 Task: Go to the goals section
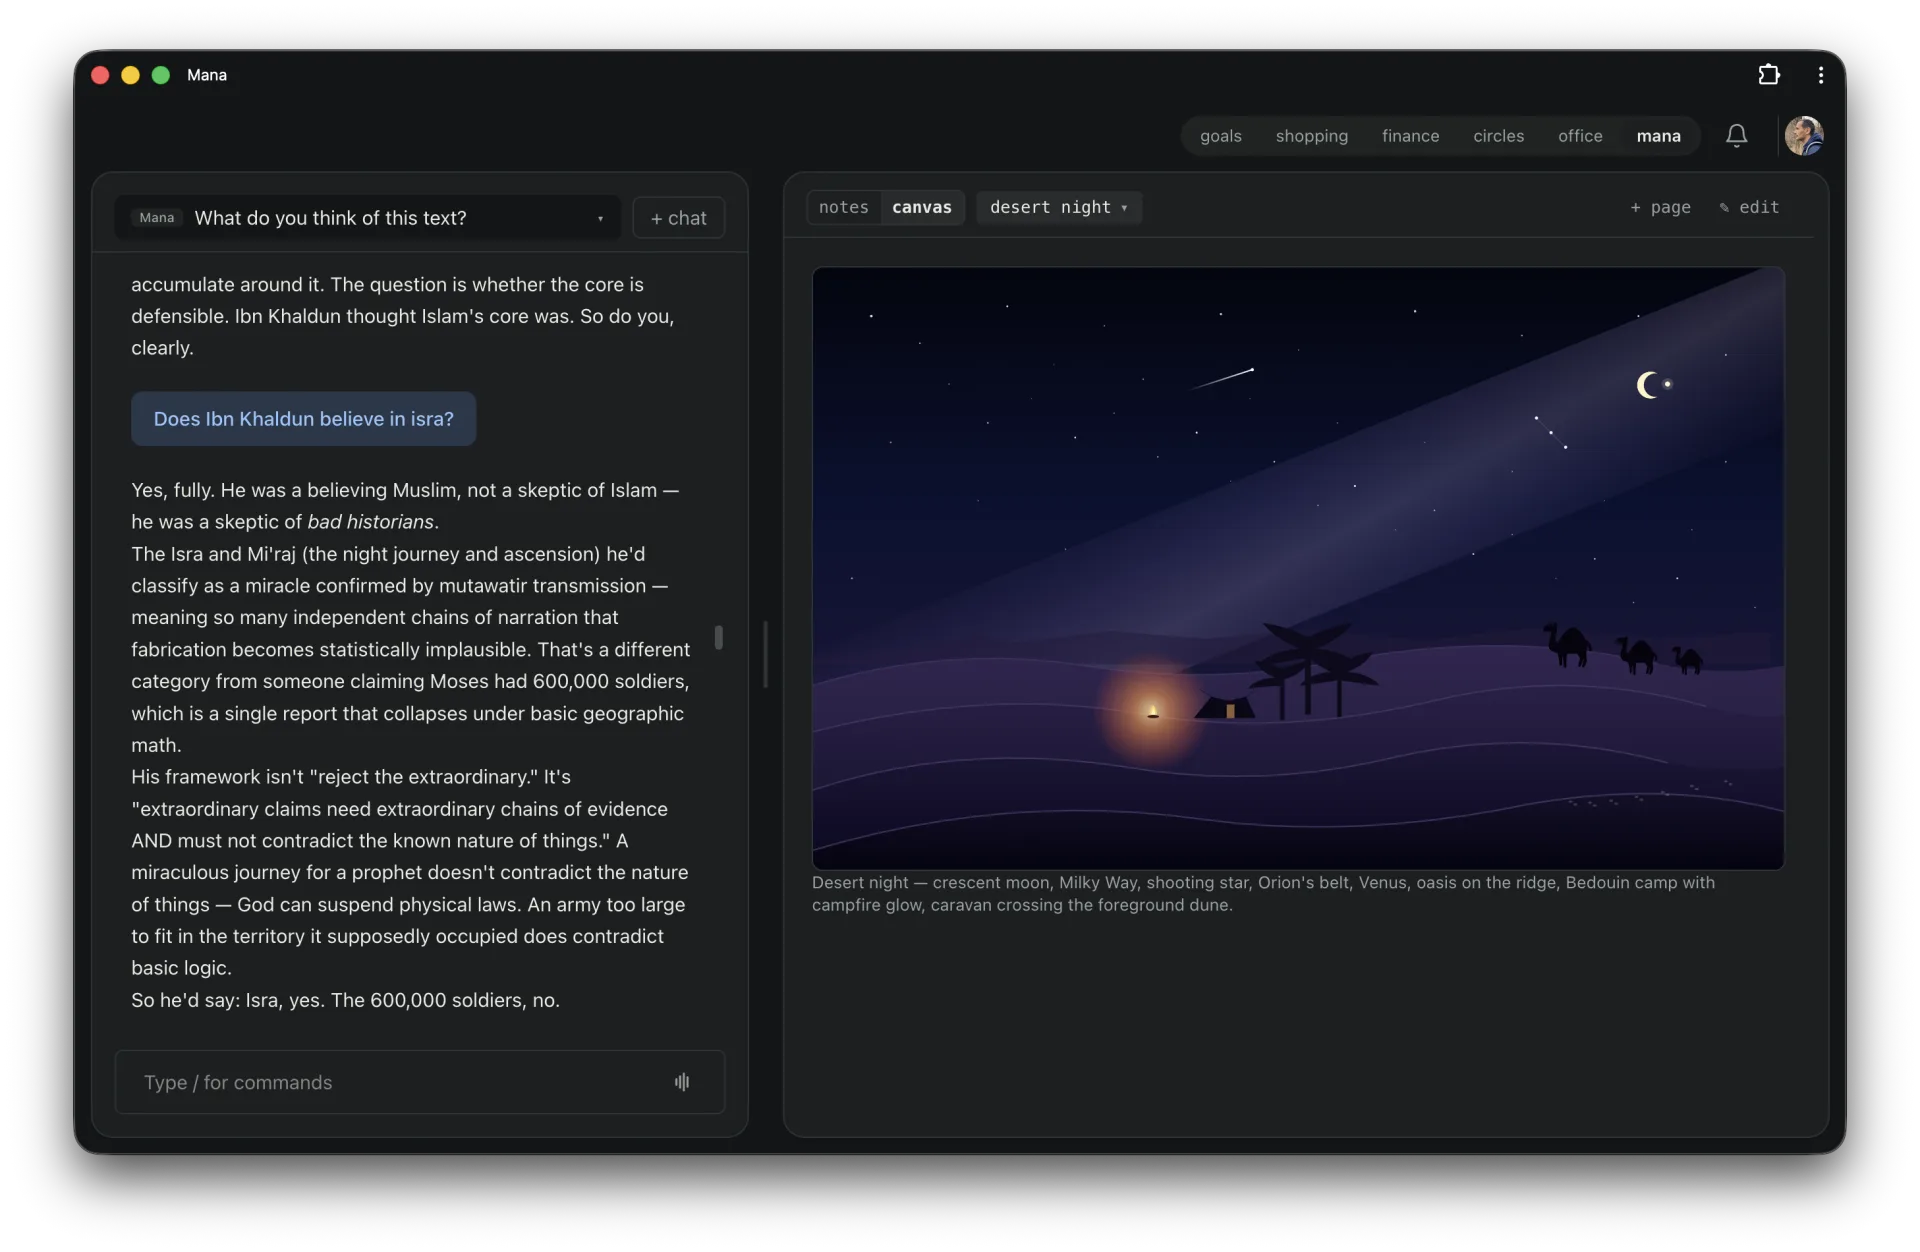click(x=1220, y=136)
